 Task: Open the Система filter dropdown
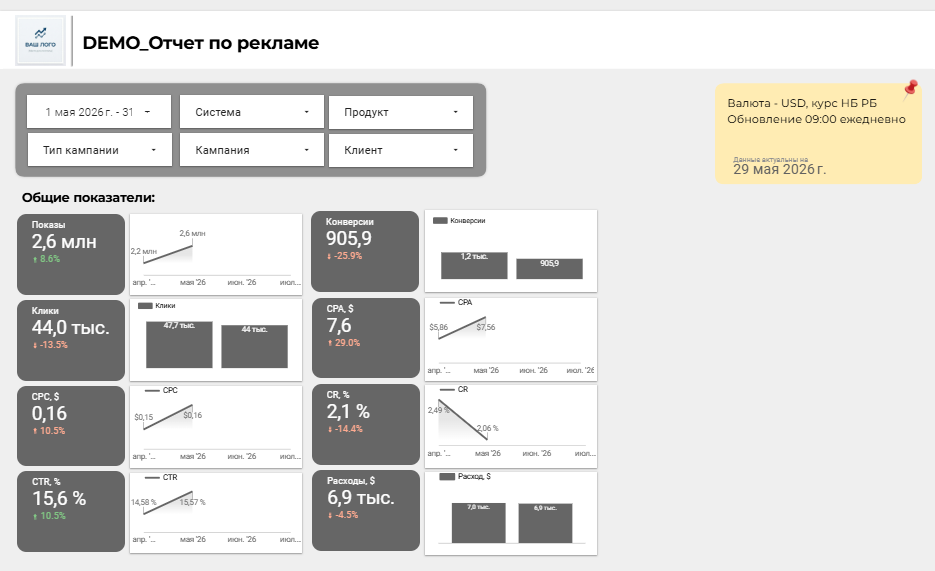(x=252, y=112)
